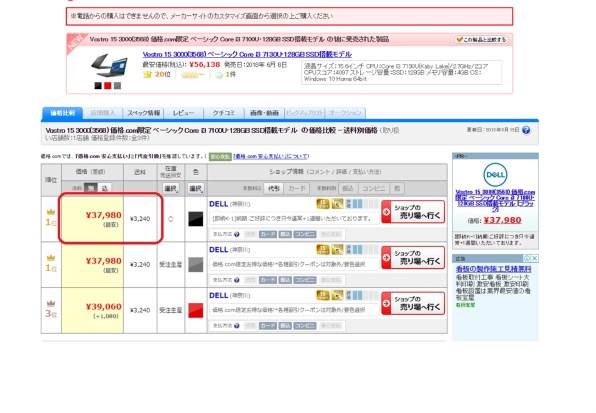
Task: Click the crown ranking icon beside 20位
Action: coord(147,74)
